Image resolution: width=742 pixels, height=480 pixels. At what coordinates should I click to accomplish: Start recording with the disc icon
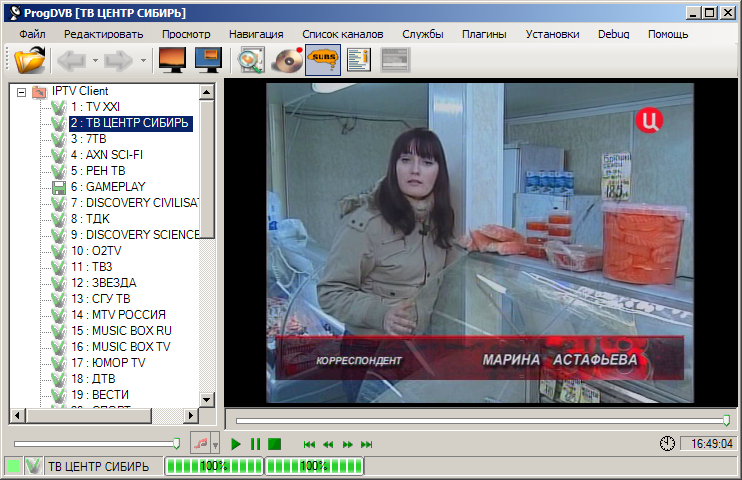287,60
